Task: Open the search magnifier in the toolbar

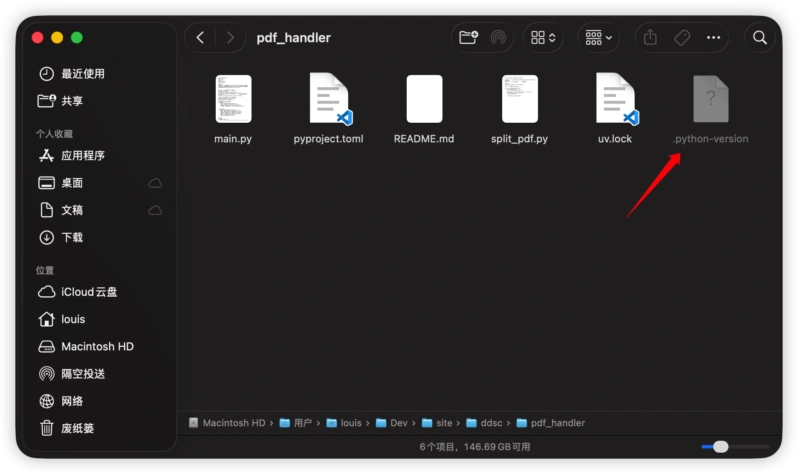Action: click(760, 37)
